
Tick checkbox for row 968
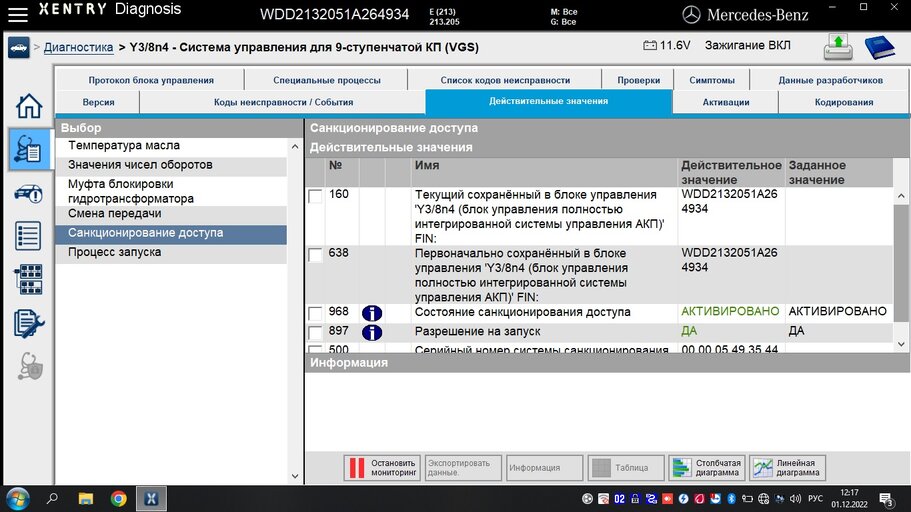(315, 313)
